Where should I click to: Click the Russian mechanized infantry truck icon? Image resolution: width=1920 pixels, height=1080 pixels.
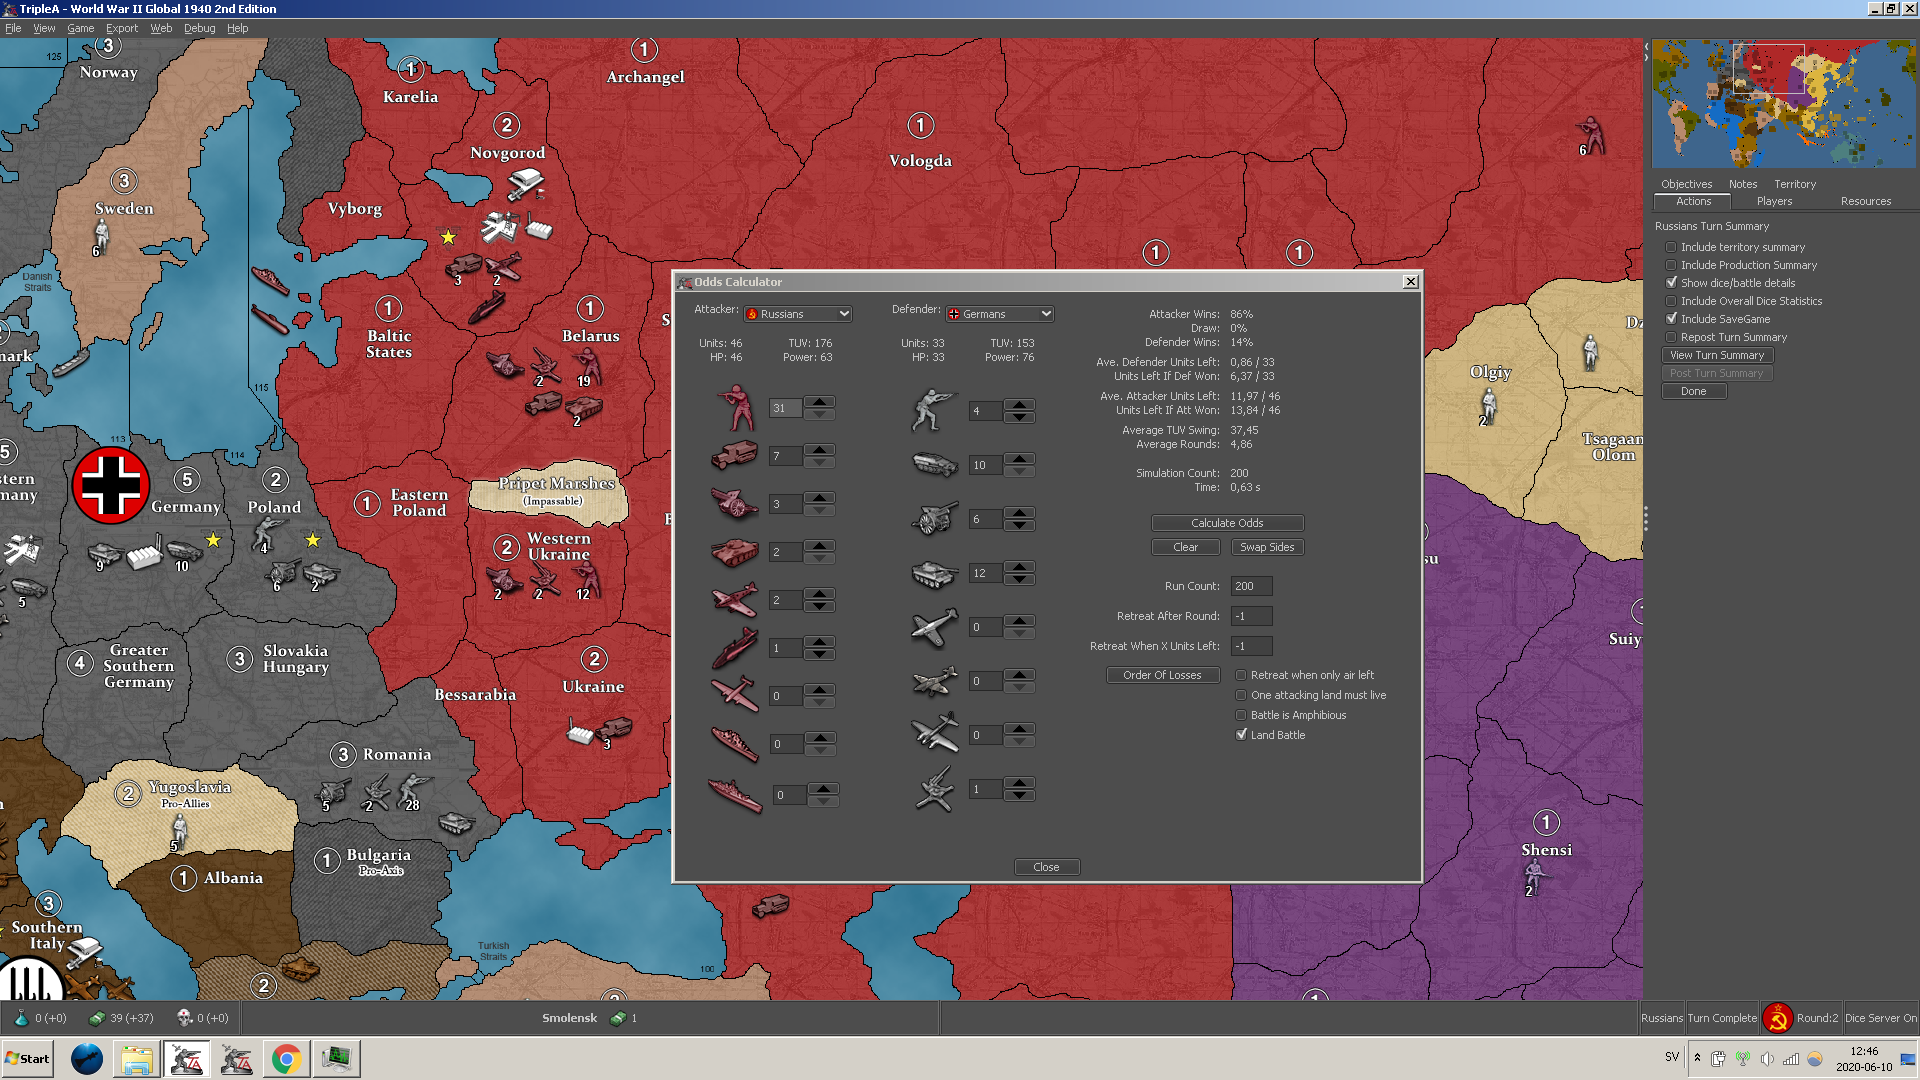pos(734,456)
